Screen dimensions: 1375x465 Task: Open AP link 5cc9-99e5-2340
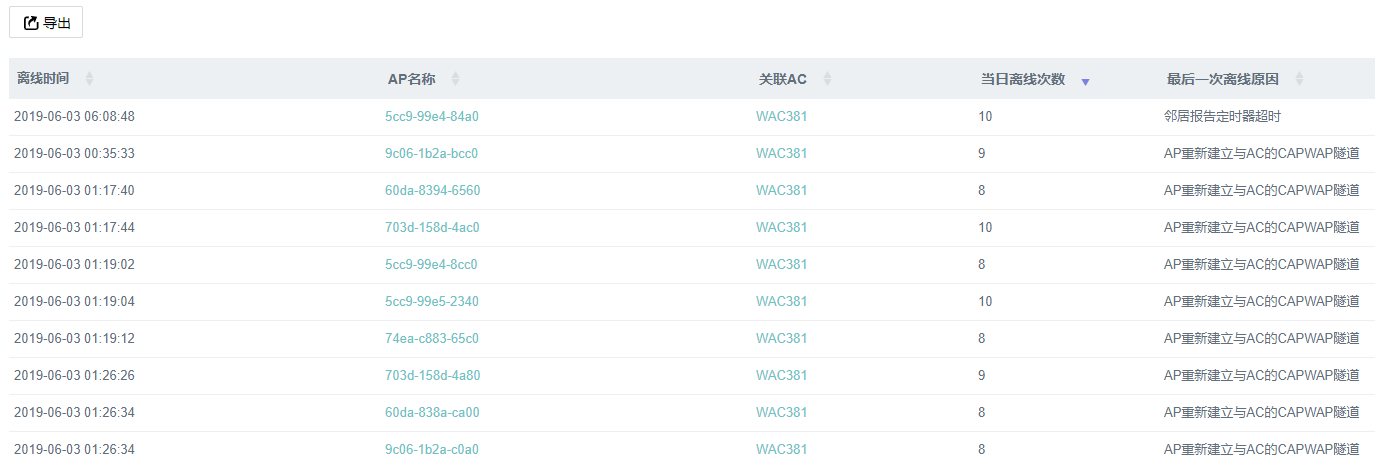(432, 301)
